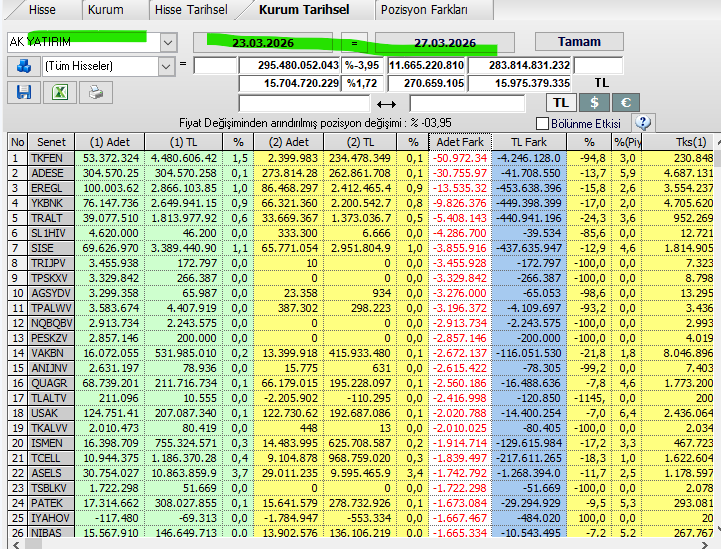
Task: Select the TKFEN row
Action: click(x=360, y=158)
